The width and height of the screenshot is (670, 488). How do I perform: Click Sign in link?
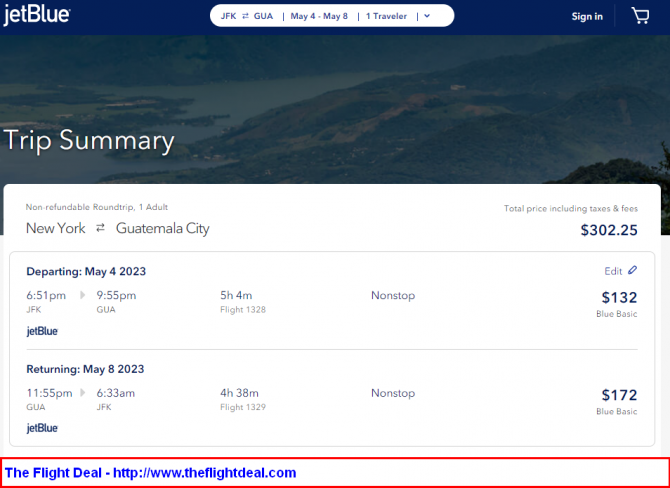point(587,17)
